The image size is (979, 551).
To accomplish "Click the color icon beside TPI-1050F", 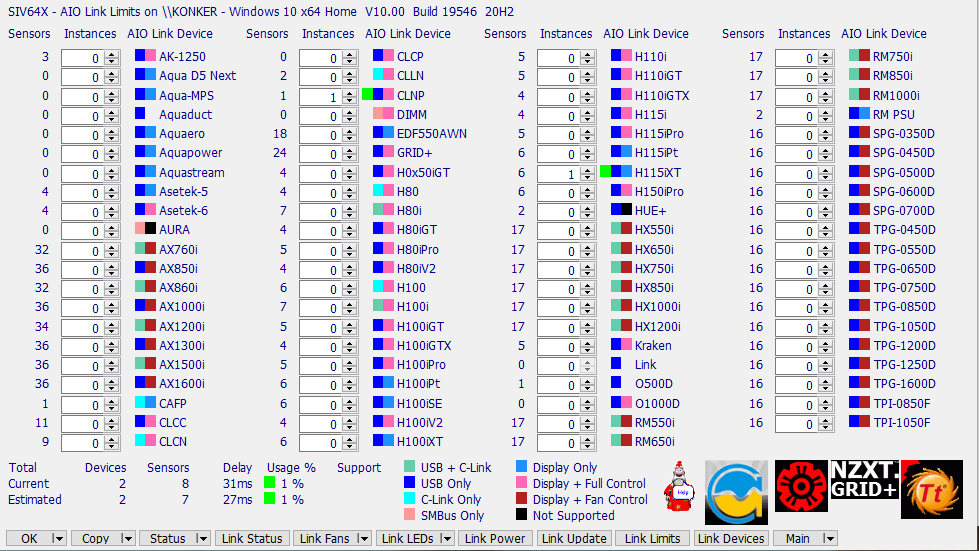I will tap(859, 422).
